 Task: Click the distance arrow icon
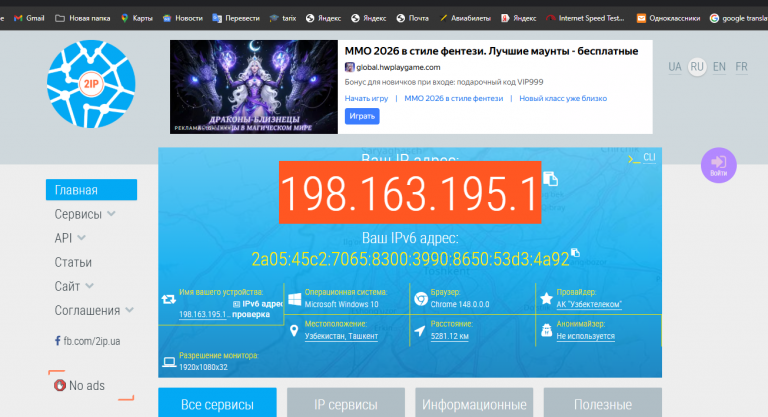click(420, 331)
